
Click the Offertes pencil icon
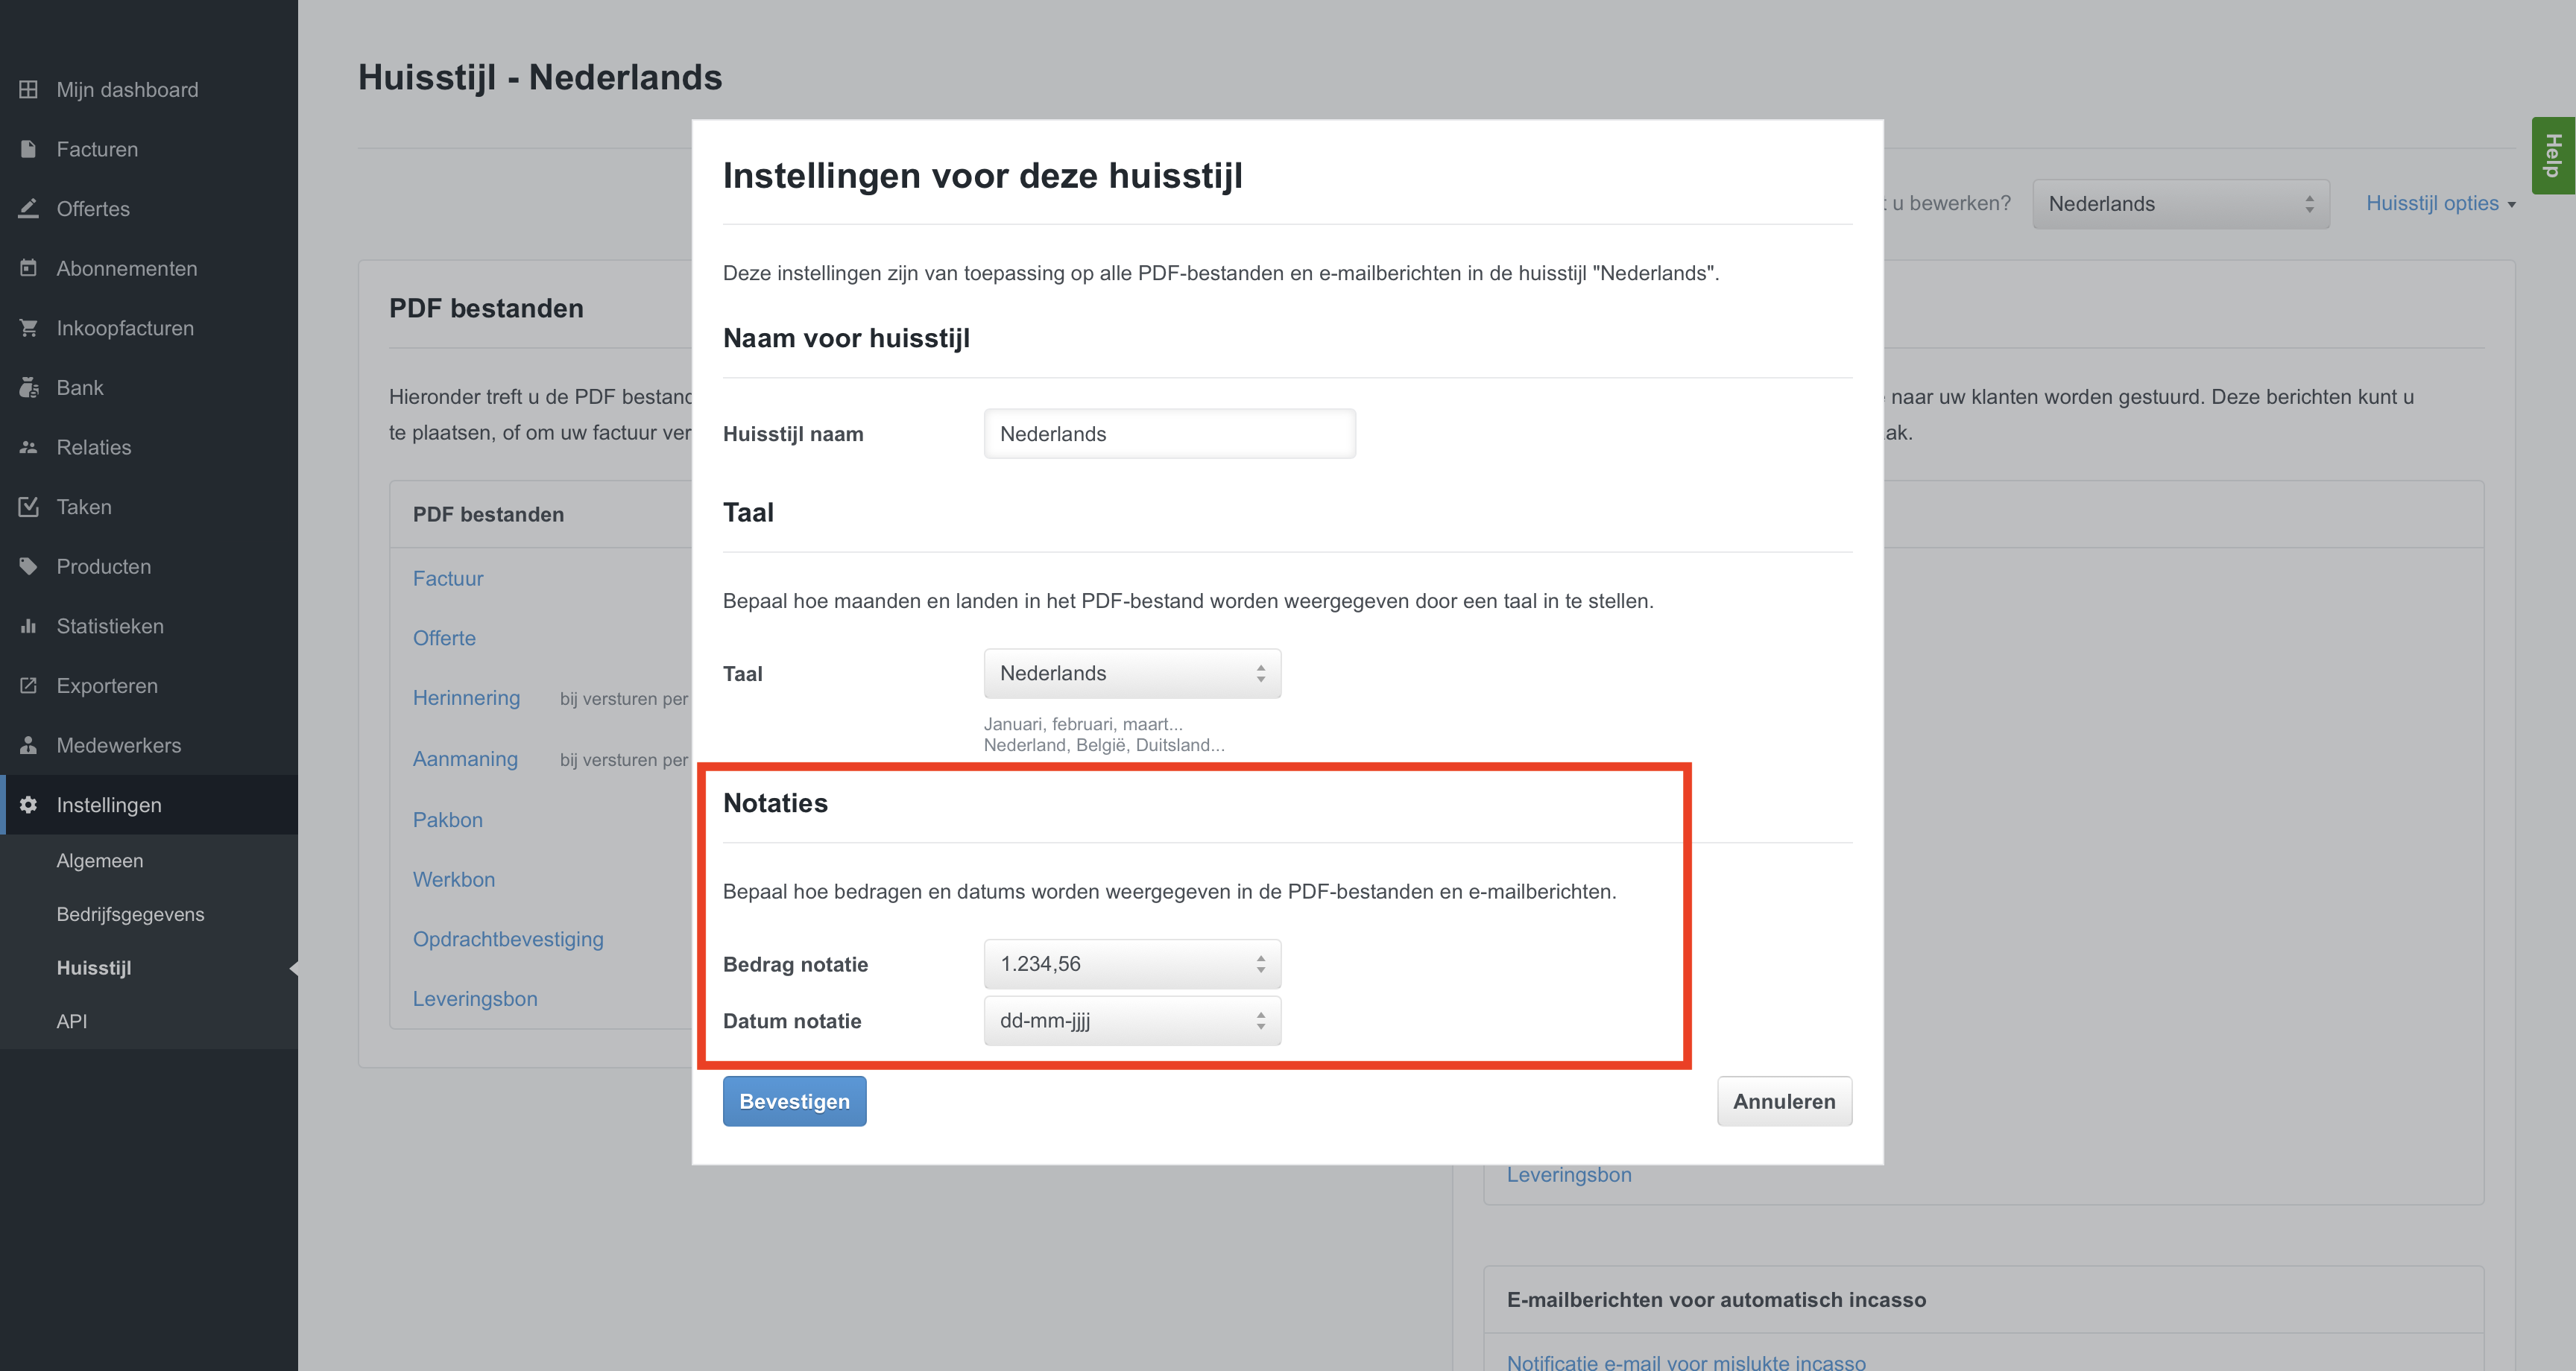tap(28, 209)
